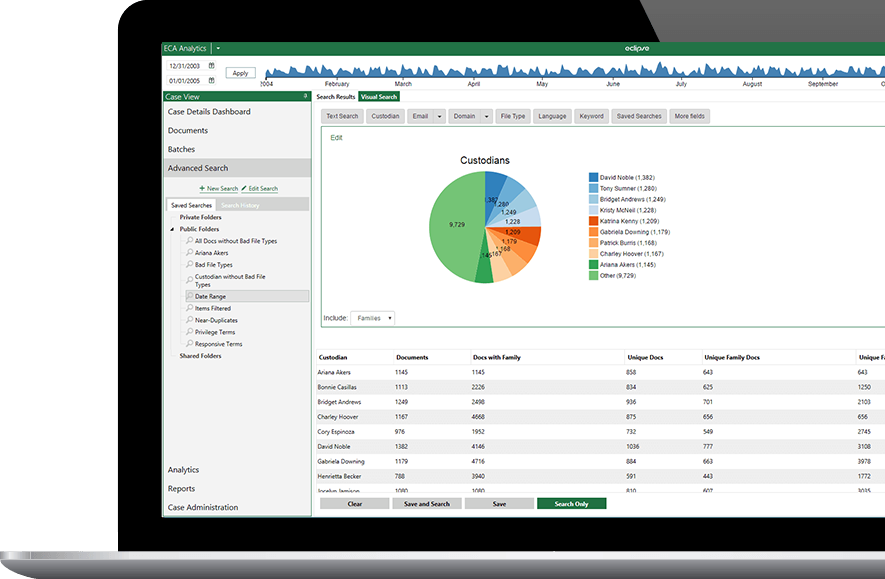Screen dimensions: 885x579
Task: Click Edit Search link
Action: tap(260, 188)
